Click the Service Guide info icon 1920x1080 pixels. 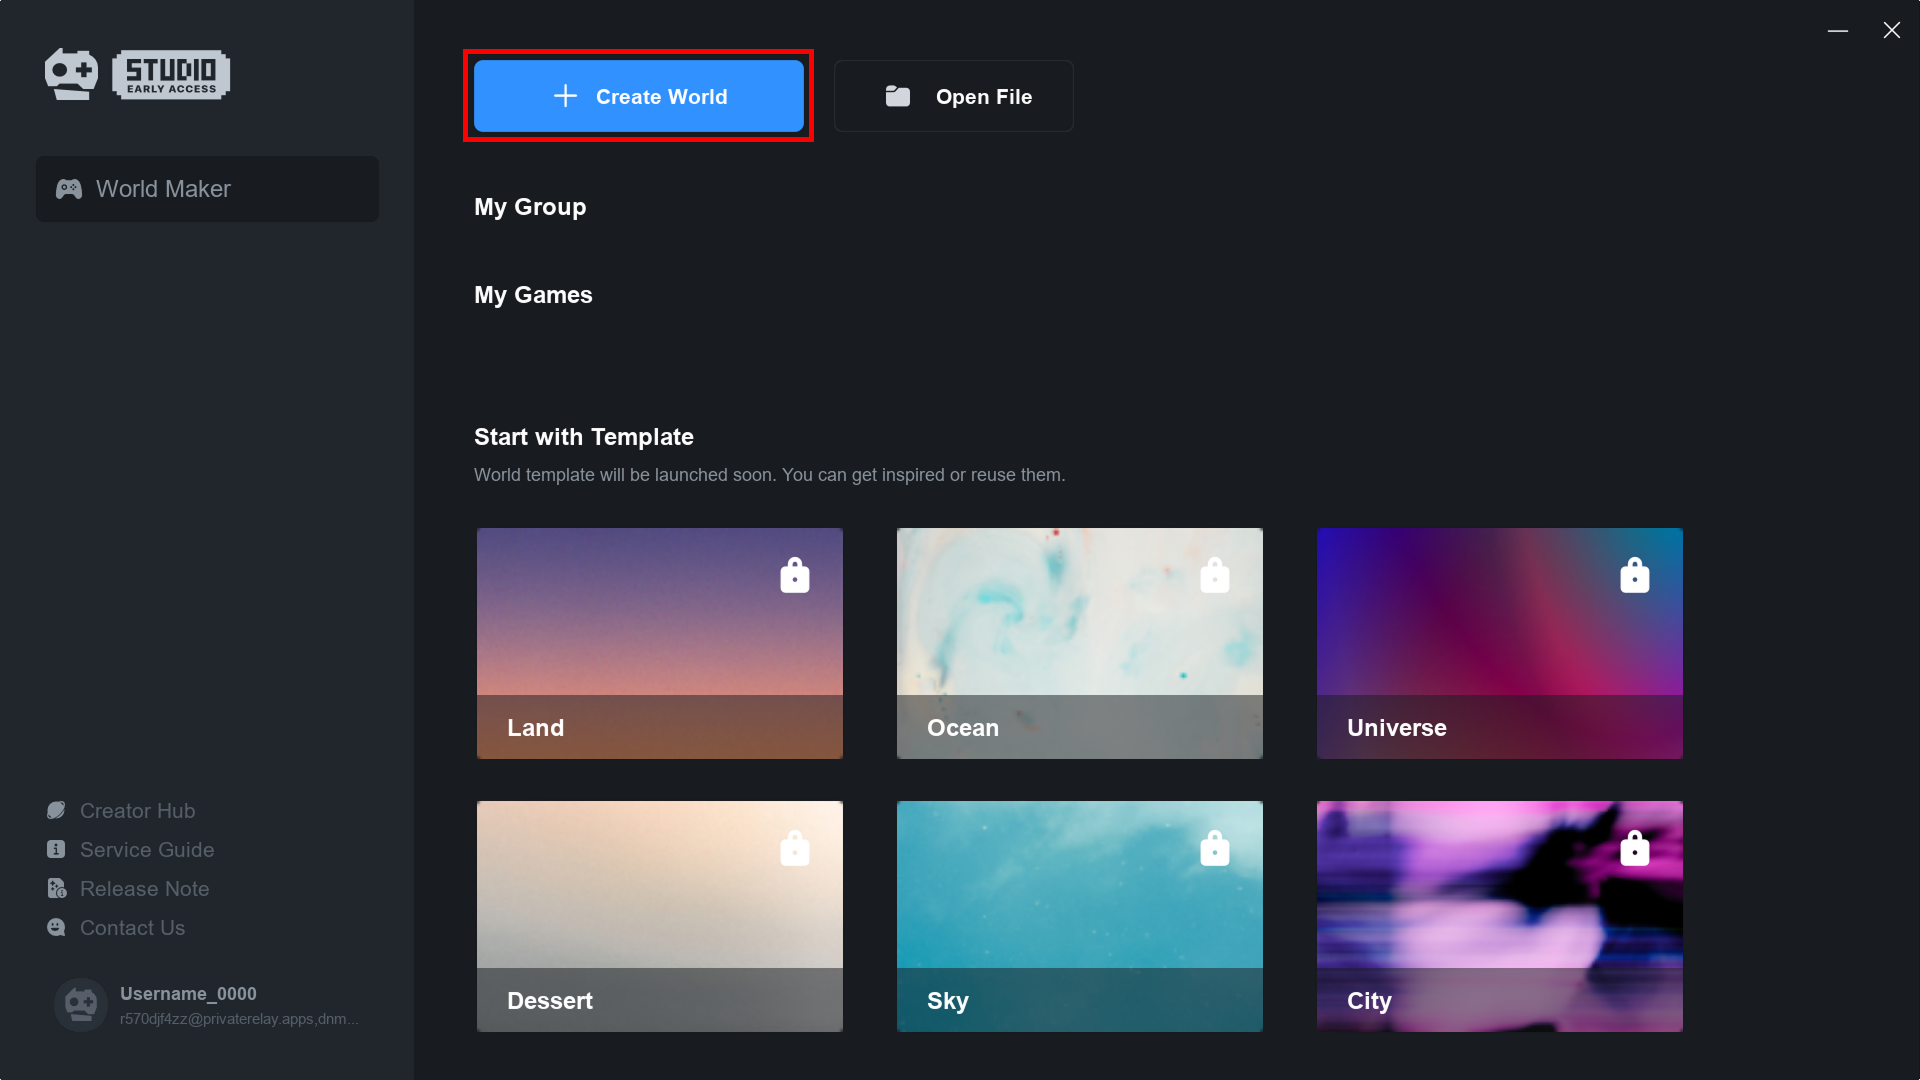click(56, 850)
